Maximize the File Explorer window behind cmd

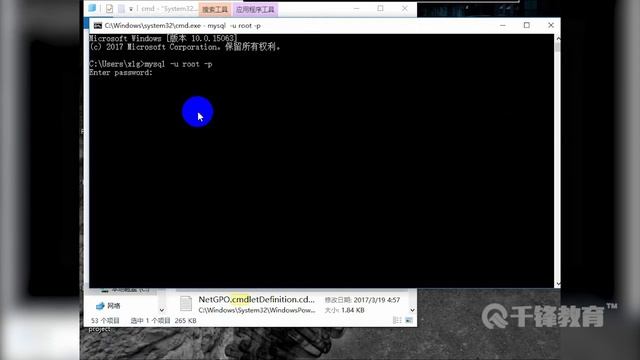click(x=380, y=8)
